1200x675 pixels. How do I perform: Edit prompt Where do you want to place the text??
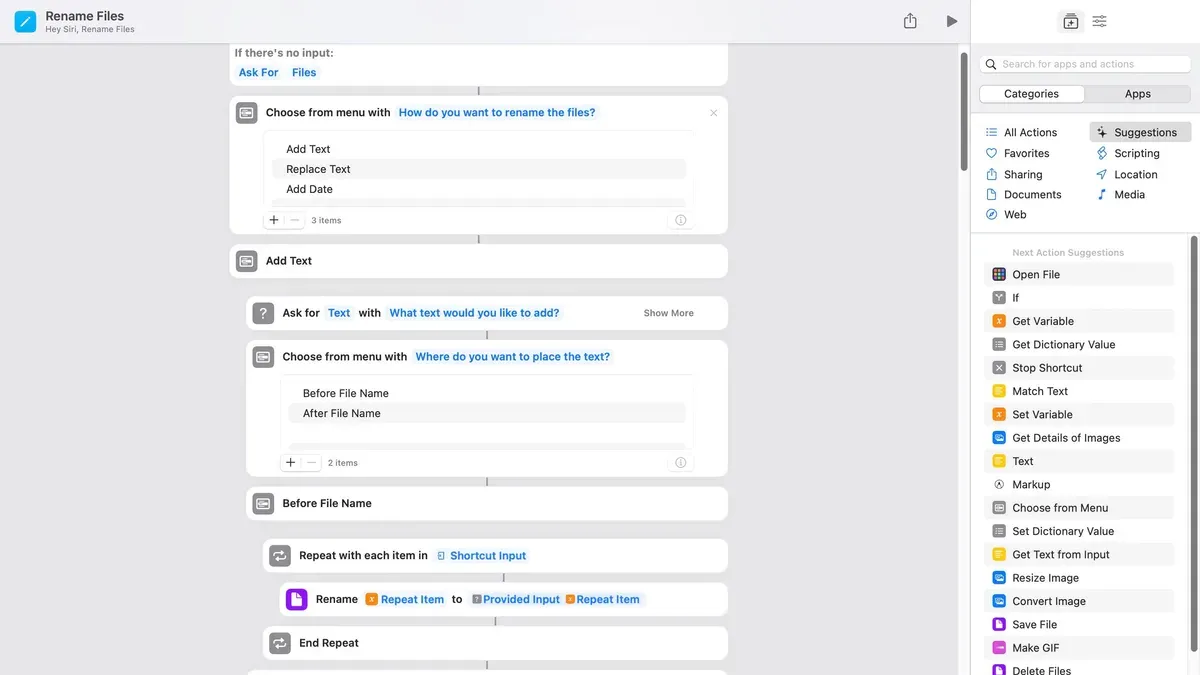point(512,357)
